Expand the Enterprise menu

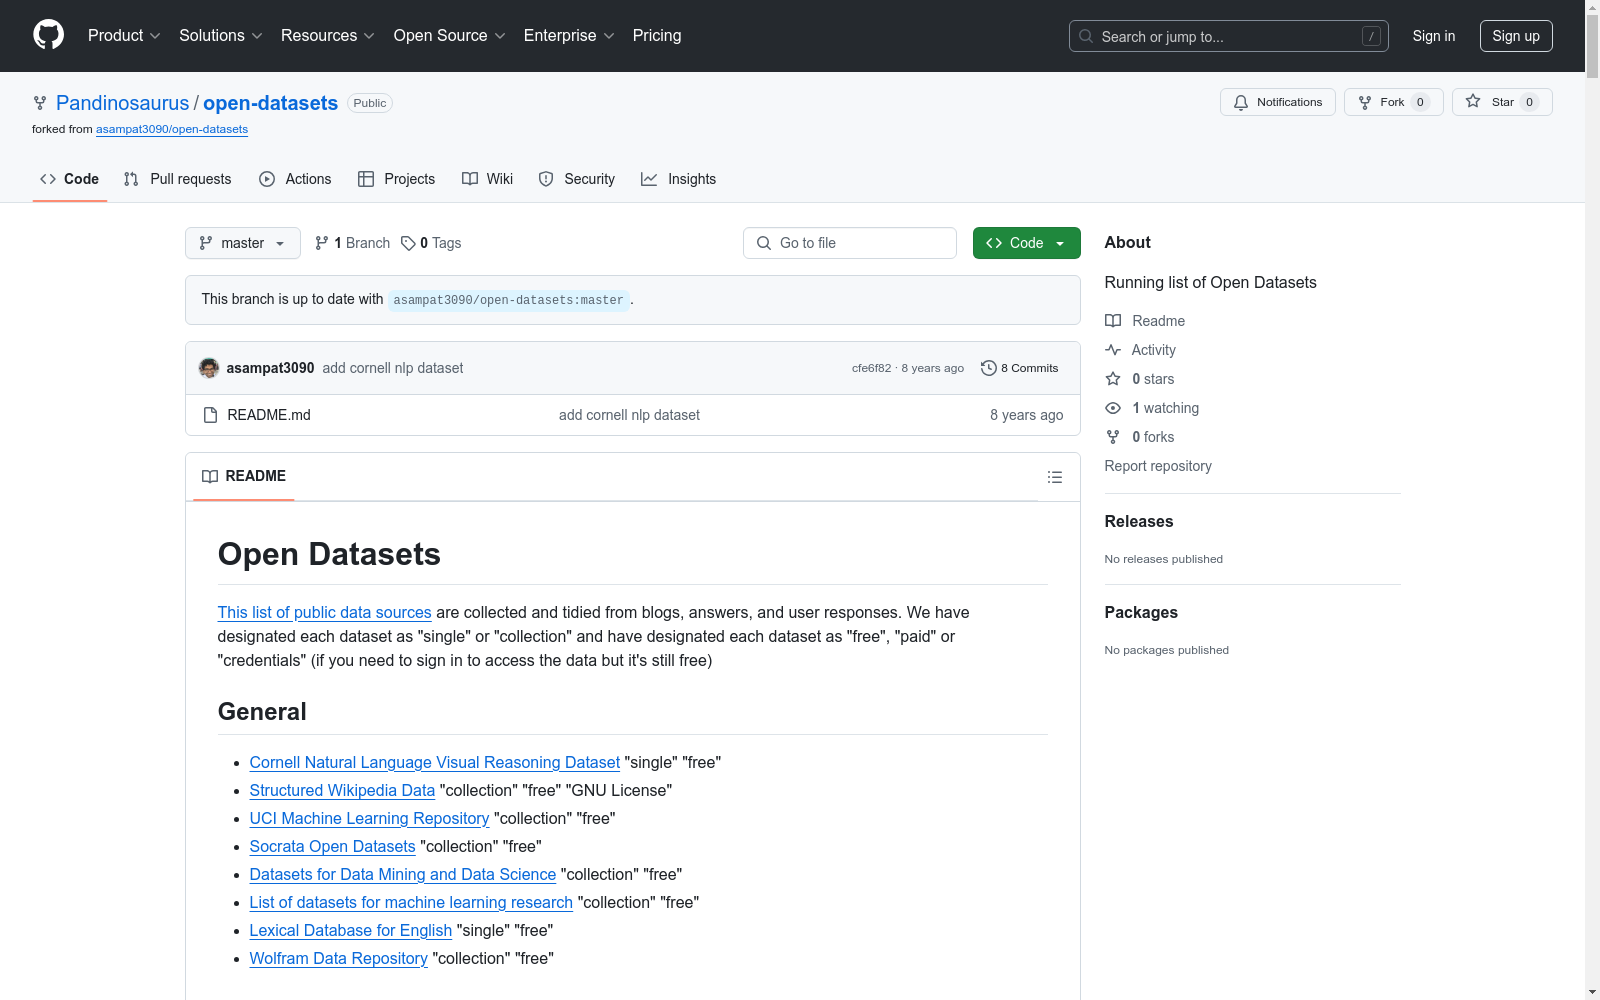tap(569, 36)
